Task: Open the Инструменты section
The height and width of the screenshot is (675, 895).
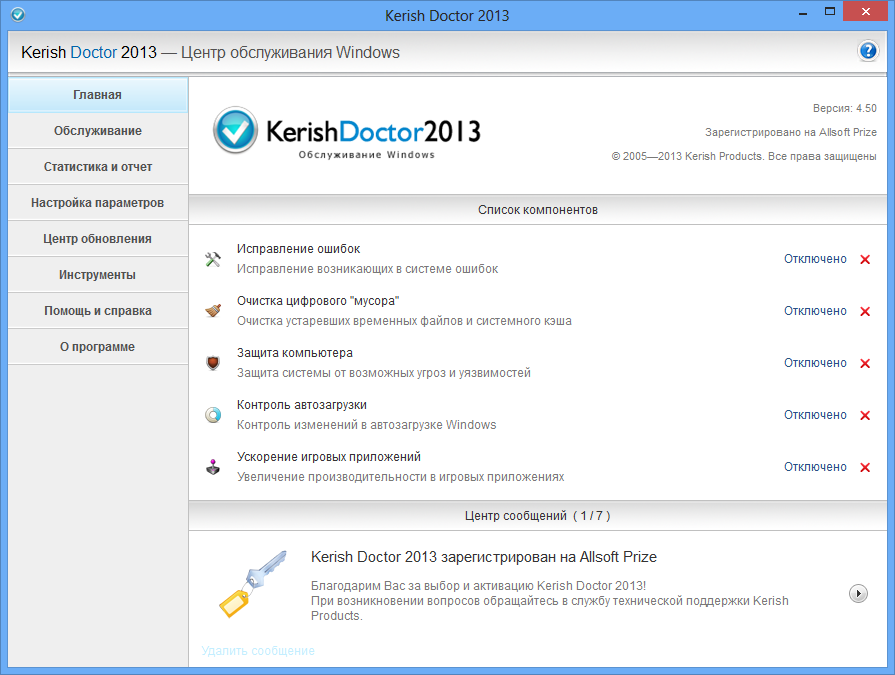Action: [x=97, y=275]
